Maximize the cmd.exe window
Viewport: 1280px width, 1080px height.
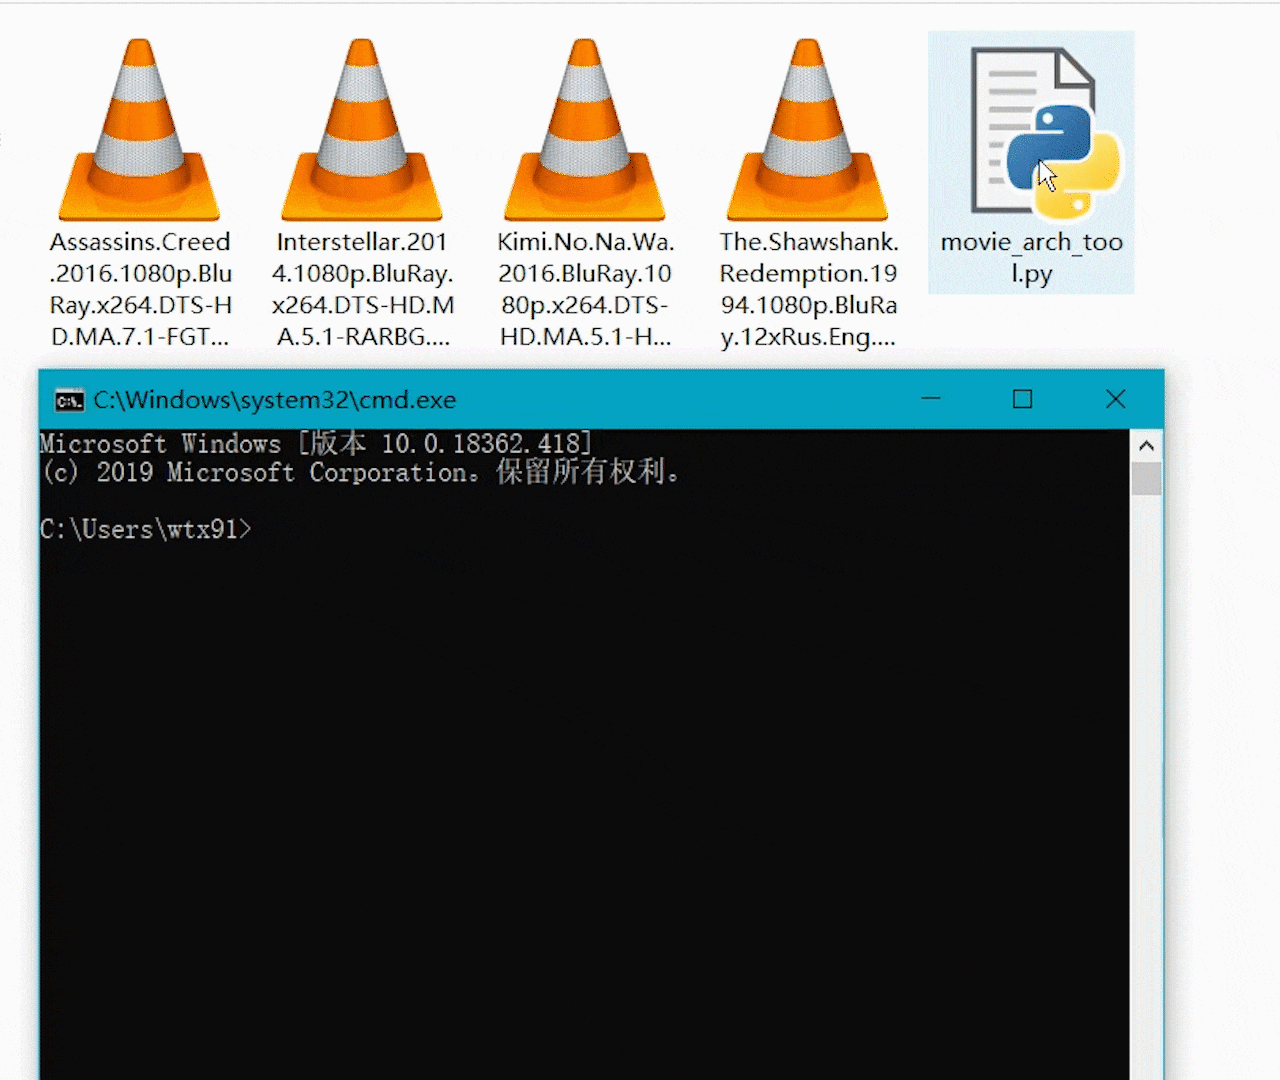(x=1022, y=399)
